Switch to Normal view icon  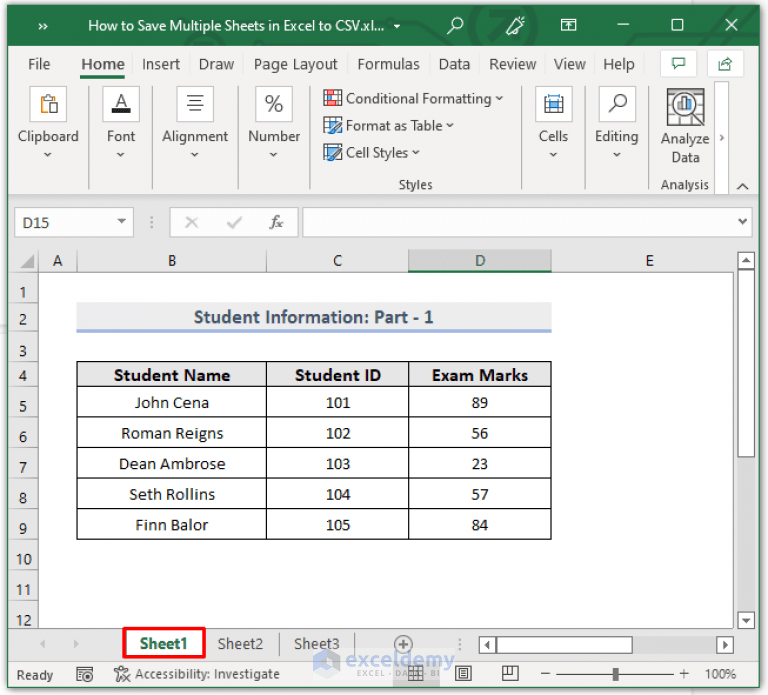(x=415, y=674)
